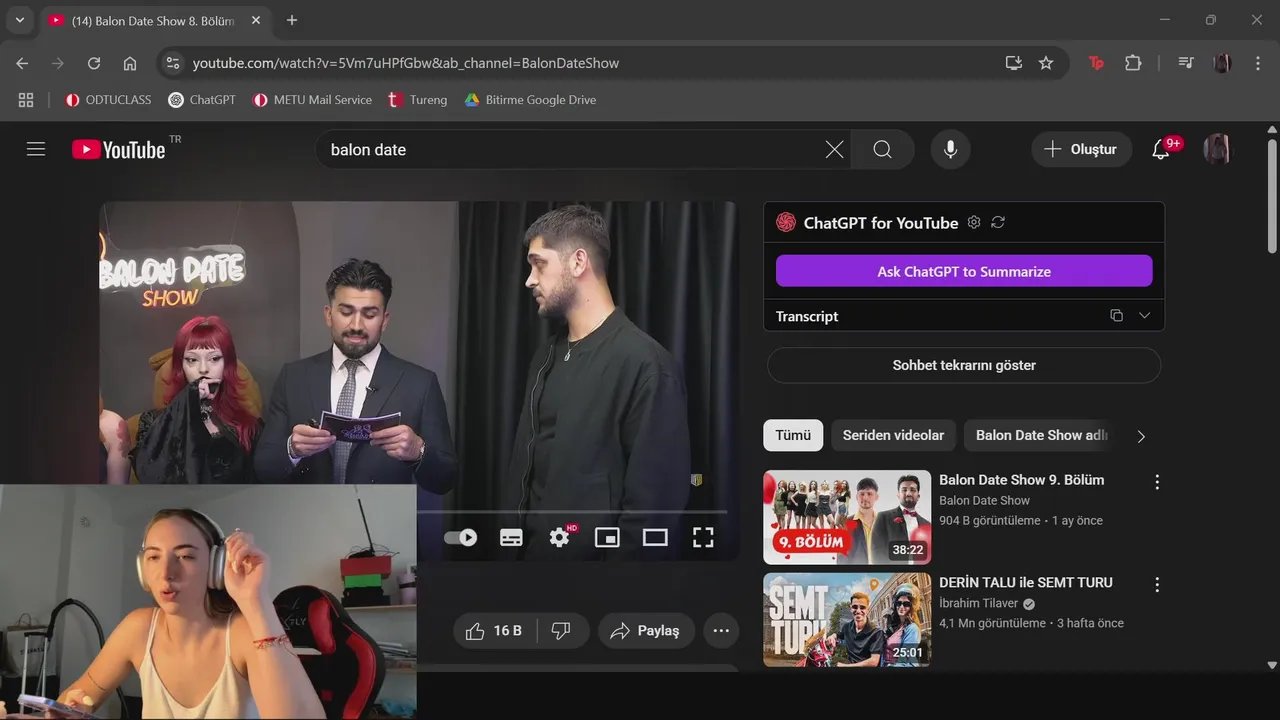The width and height of the screenshot is (1280, 720).
Task: Show more filter chips with right arrow
Action: [1141, 436]
